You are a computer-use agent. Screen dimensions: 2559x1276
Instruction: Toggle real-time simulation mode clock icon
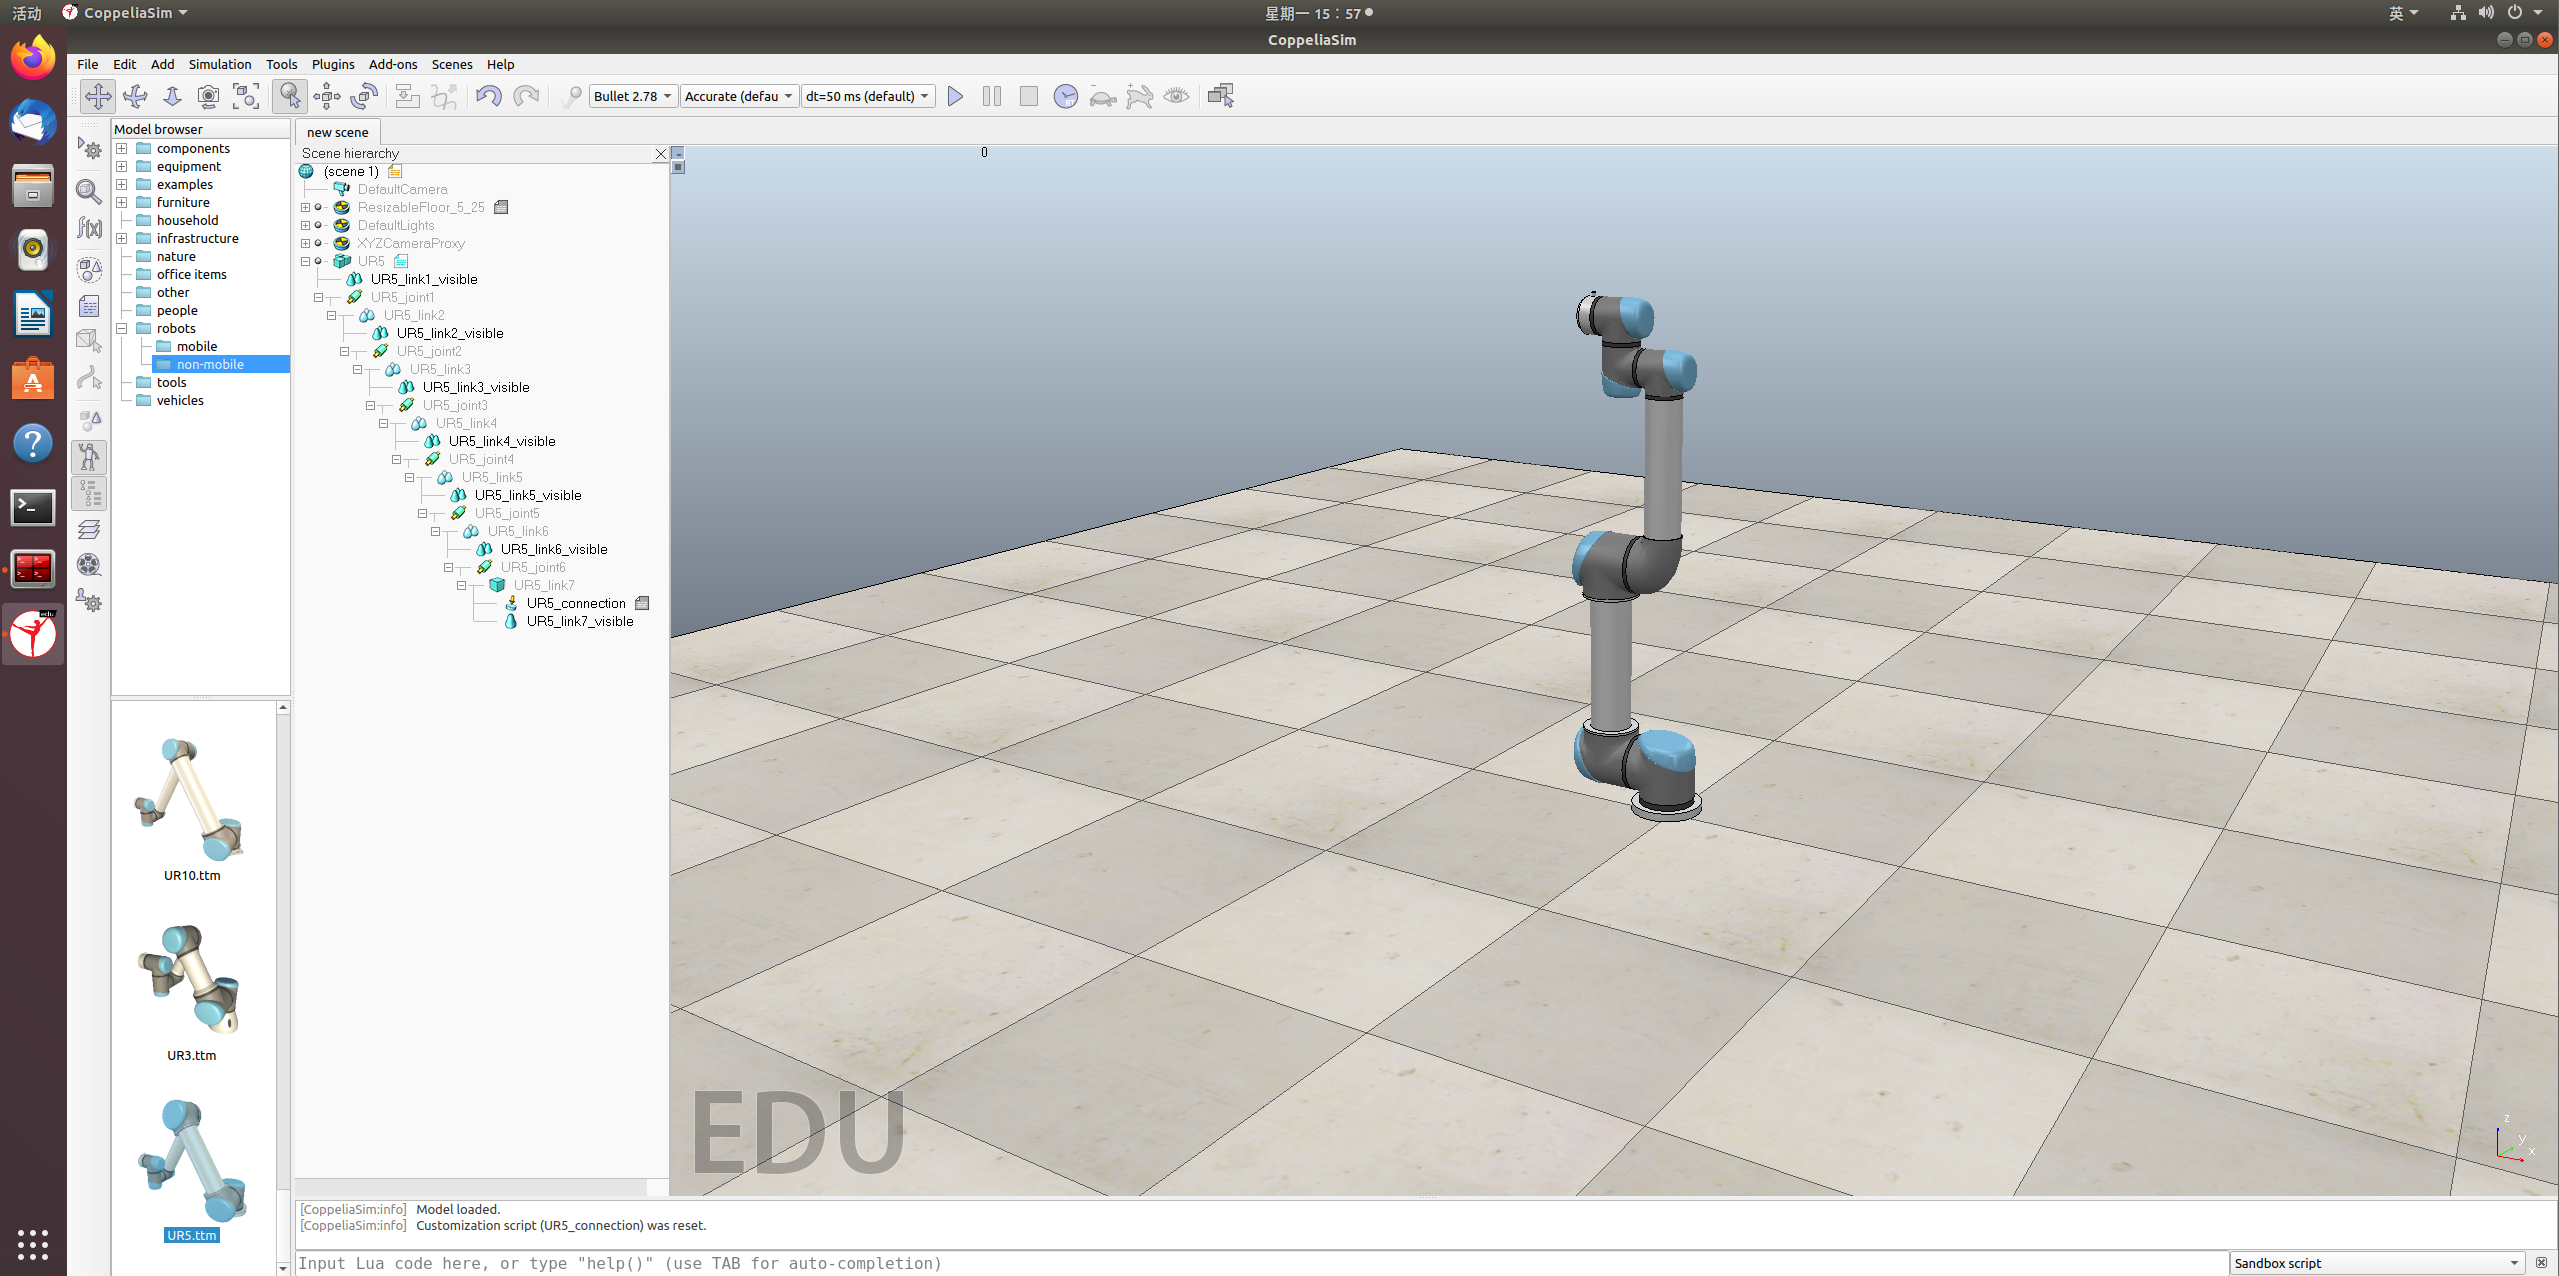click(x=1065, y=96)
